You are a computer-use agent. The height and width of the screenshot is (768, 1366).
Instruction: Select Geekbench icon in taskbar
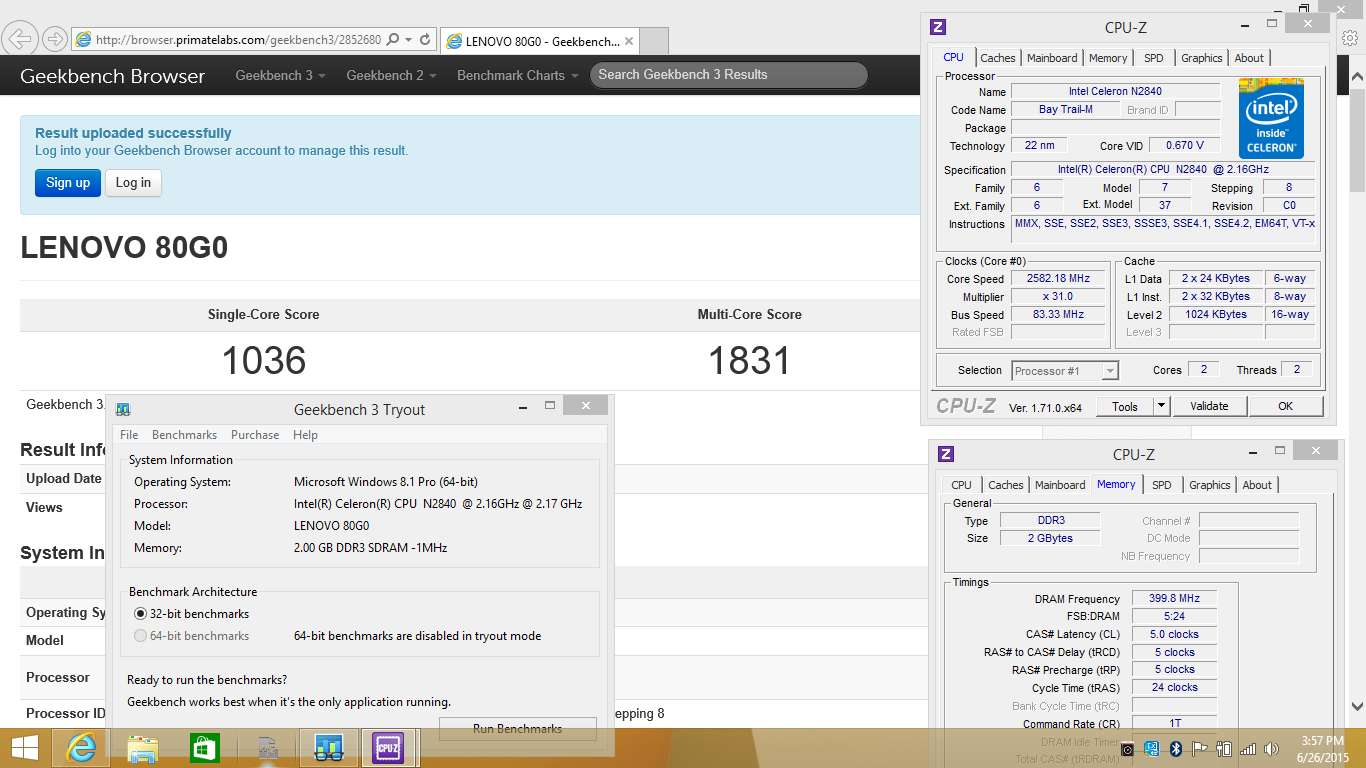328,747
